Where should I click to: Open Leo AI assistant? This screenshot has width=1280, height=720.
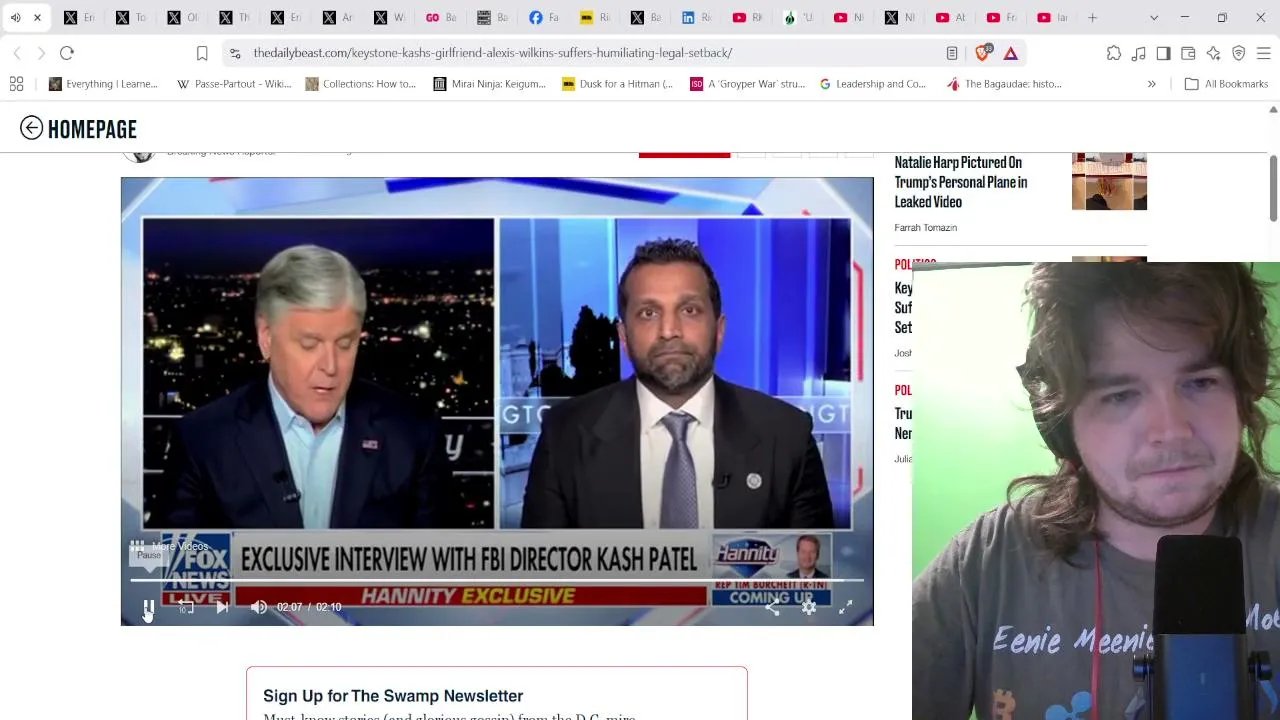click(x=1213, y=53)
